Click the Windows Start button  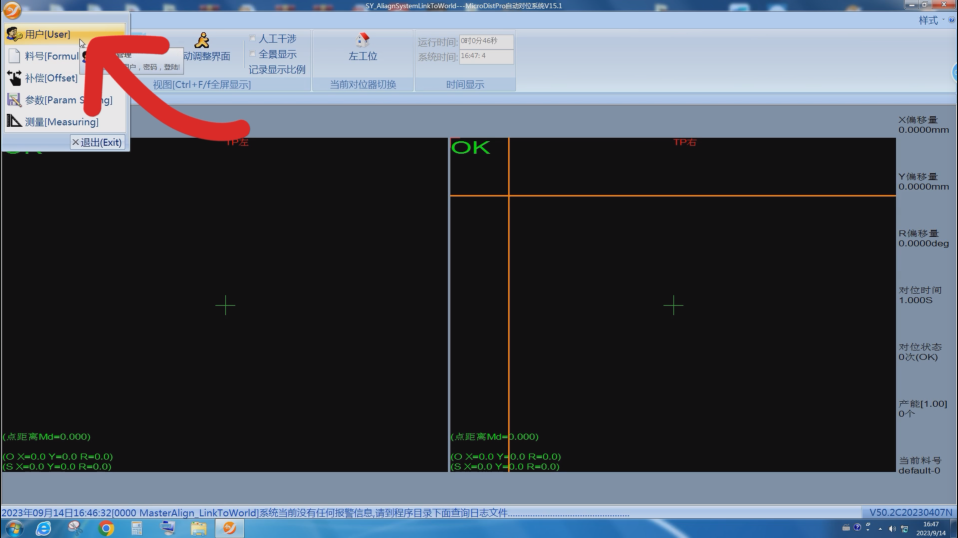click(14, 528)
